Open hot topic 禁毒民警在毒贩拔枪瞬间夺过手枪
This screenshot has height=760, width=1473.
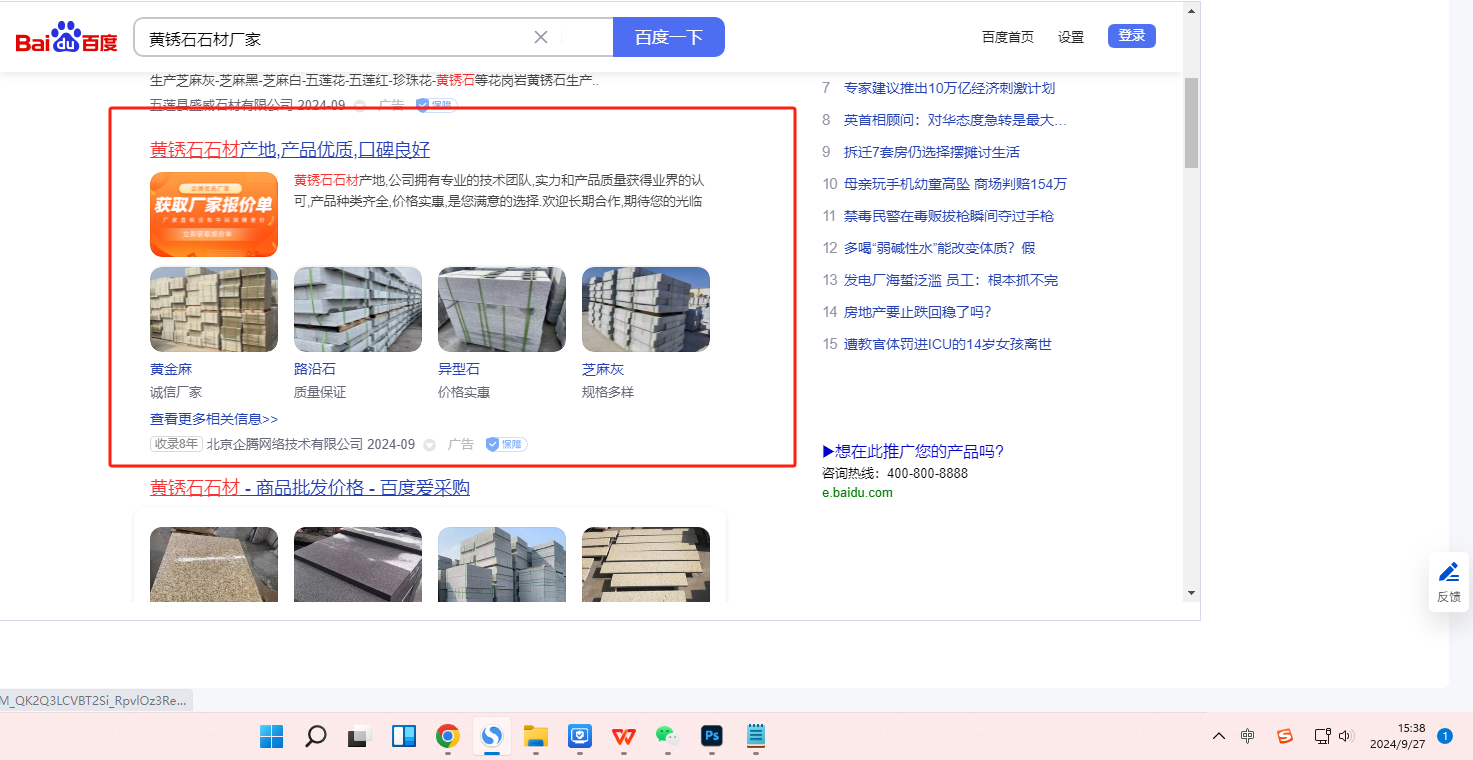coord(949,216)
